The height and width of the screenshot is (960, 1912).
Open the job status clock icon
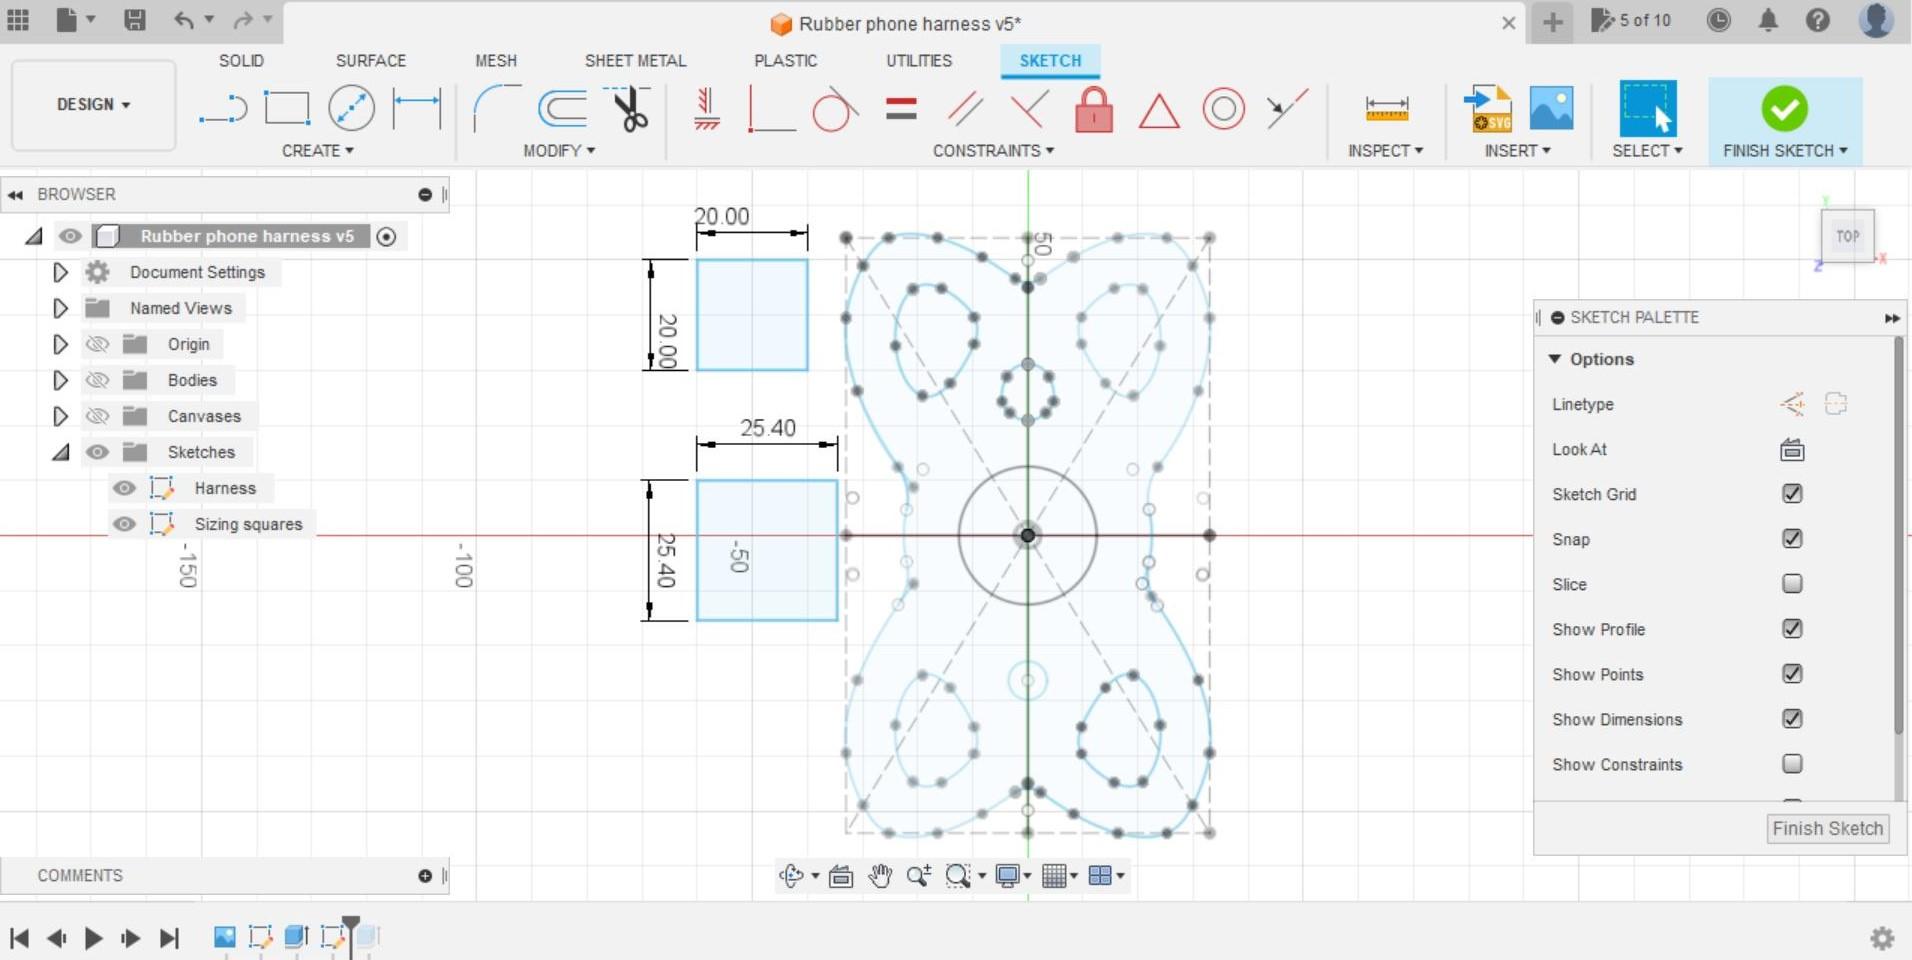click(x=1718, y=20)
